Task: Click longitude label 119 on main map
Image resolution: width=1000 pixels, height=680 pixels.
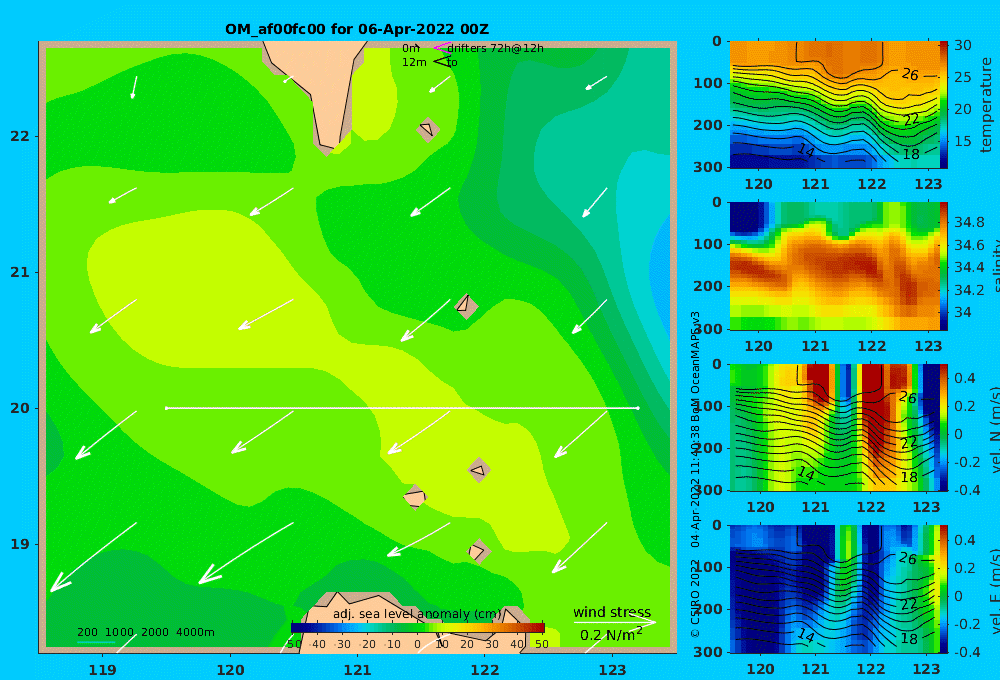Action: coord(103,670)
